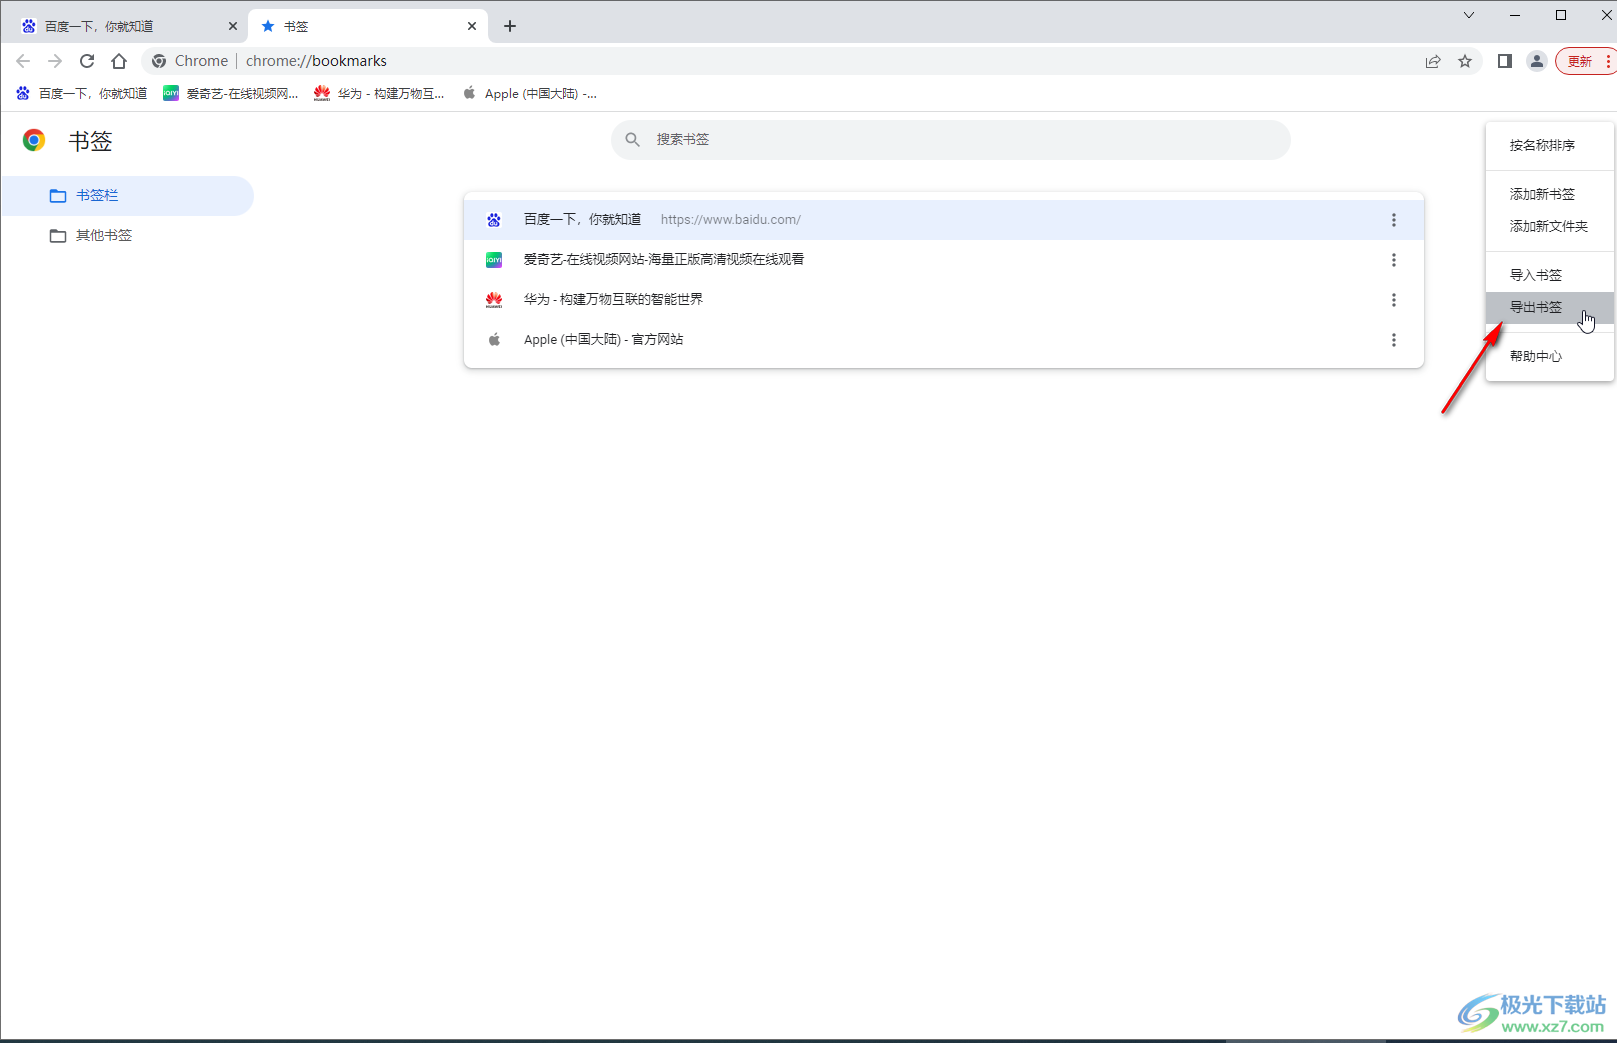
Task: Maximize the browser window
Action: click(1561, 15)
